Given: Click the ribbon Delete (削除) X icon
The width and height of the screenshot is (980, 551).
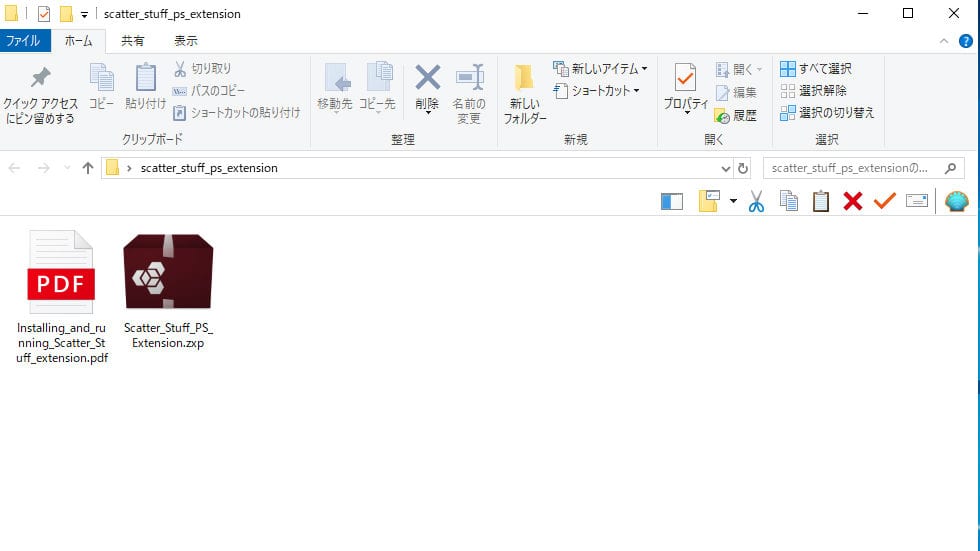Looking at the screenshot, I should (x=428, y=78).
